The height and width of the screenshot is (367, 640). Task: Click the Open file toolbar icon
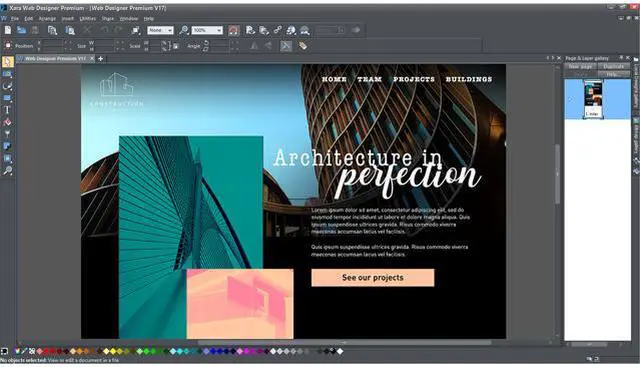pyautogui.click(x=21, y=30)
